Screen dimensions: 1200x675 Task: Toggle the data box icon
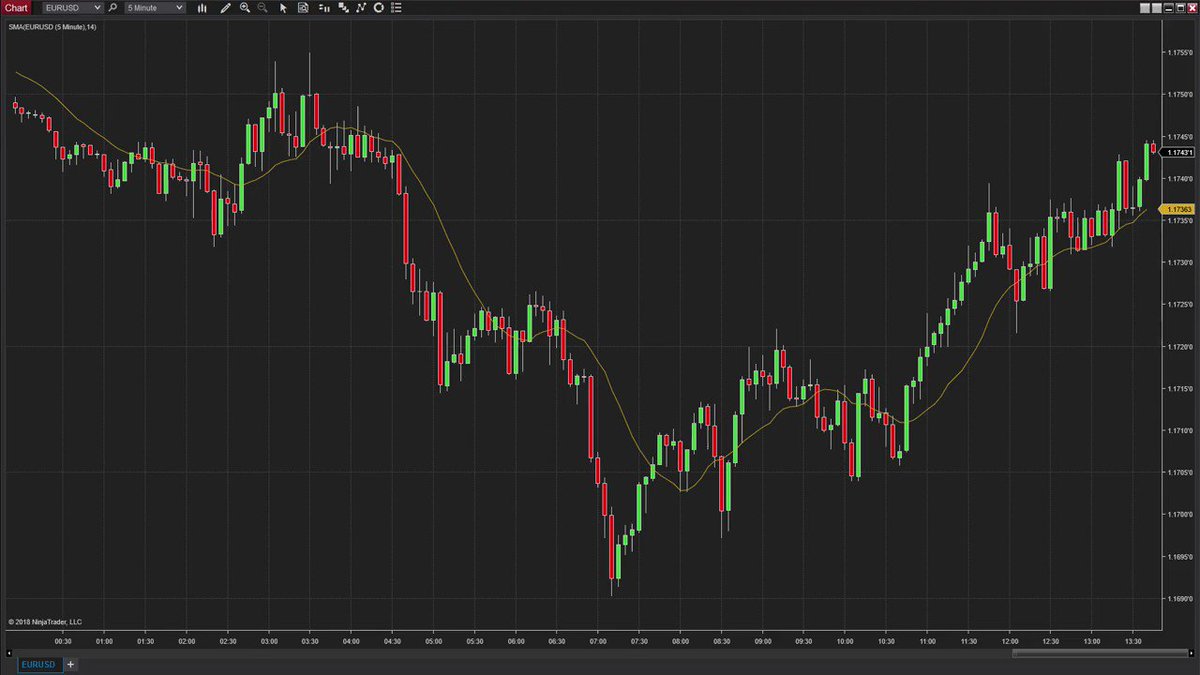coord(303,7)
